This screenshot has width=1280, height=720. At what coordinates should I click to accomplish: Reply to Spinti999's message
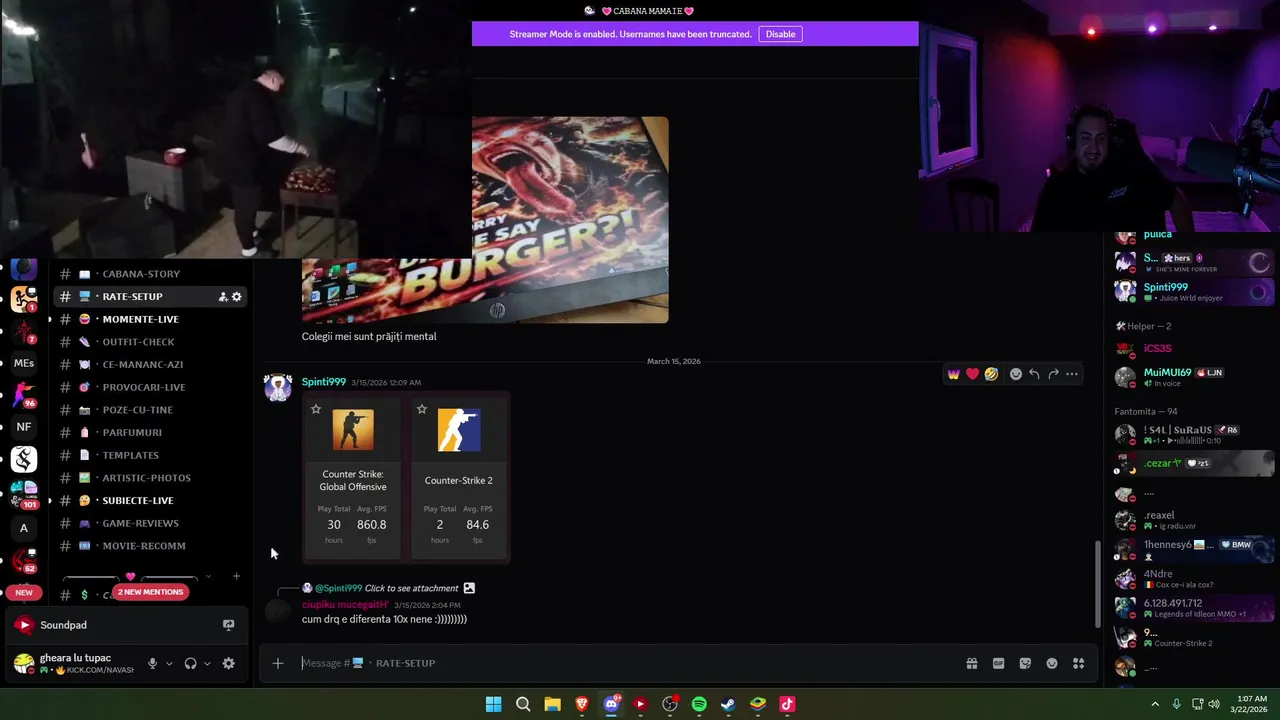coord(1034,374)
